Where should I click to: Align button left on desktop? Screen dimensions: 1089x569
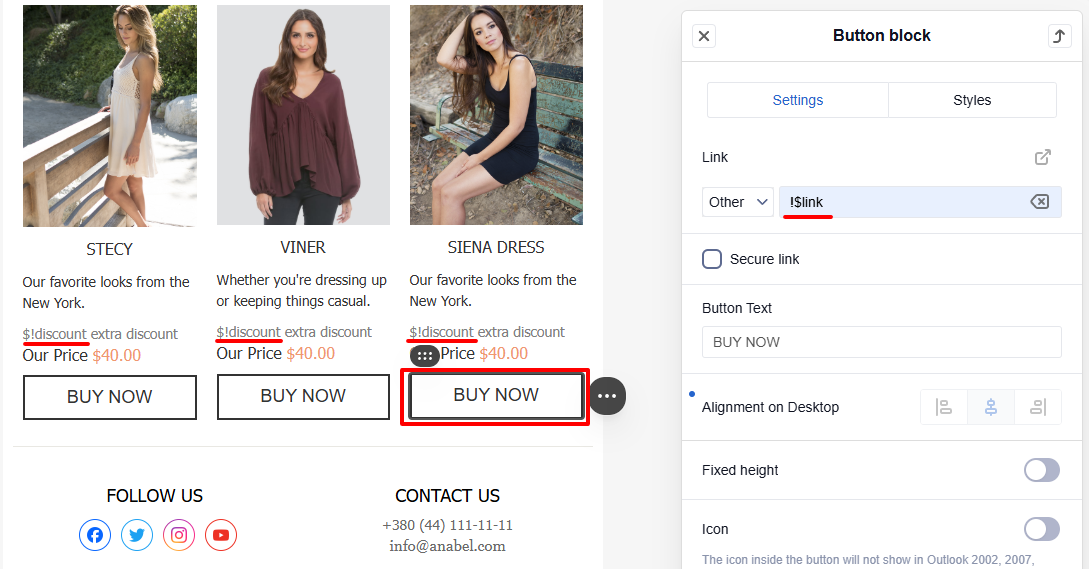click(943, 407)
